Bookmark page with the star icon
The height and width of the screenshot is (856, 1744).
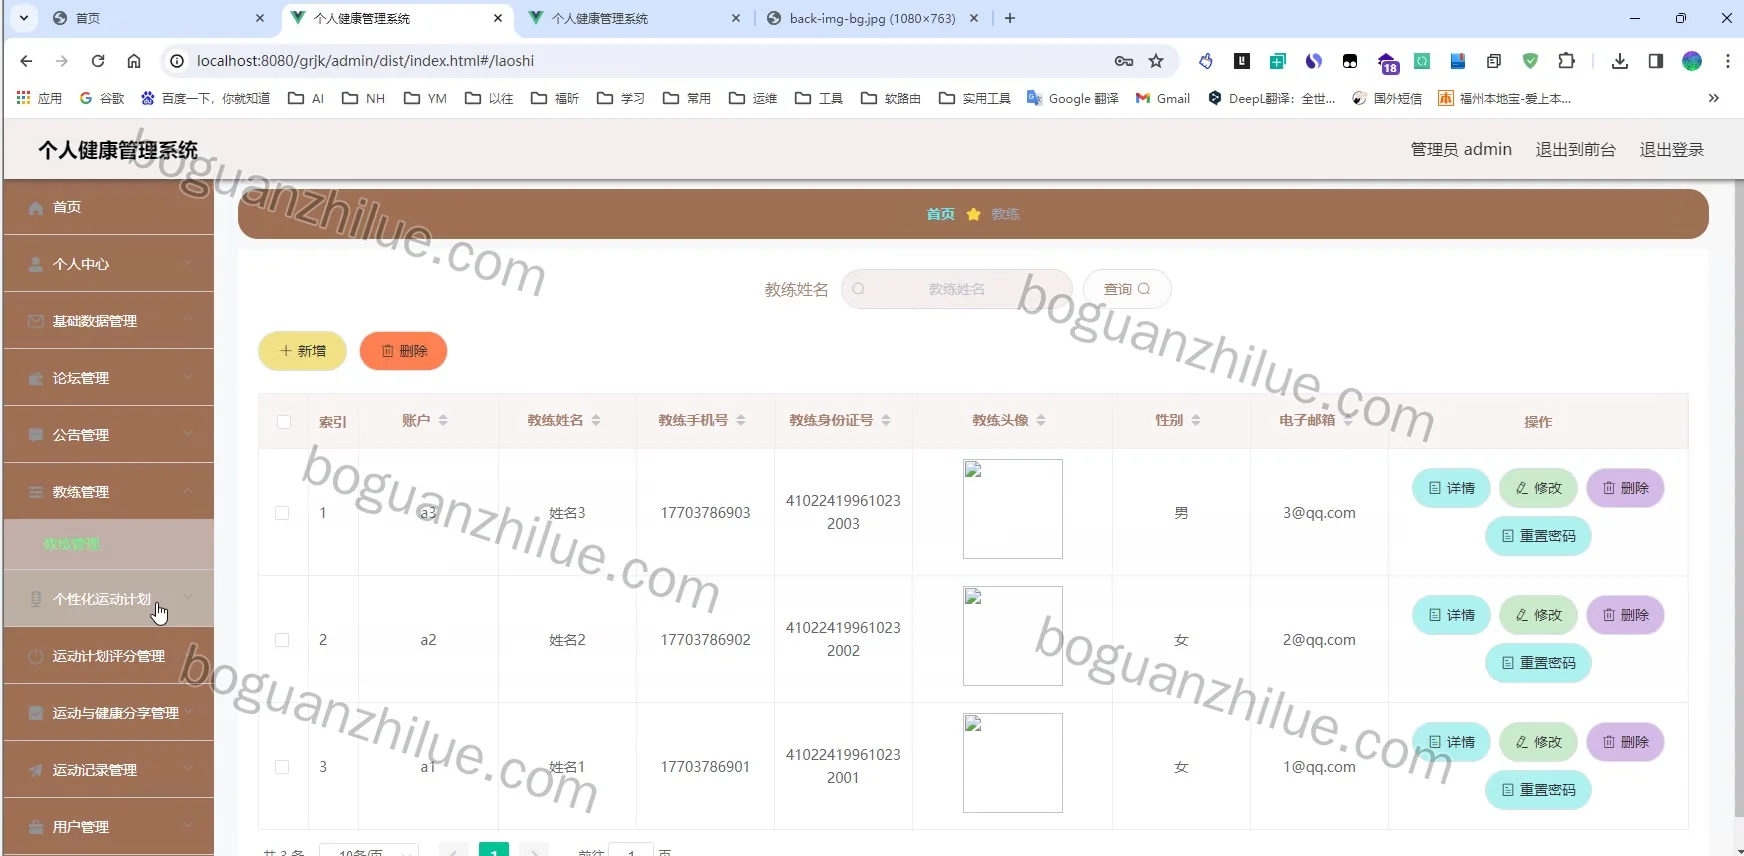point(1156,61)
